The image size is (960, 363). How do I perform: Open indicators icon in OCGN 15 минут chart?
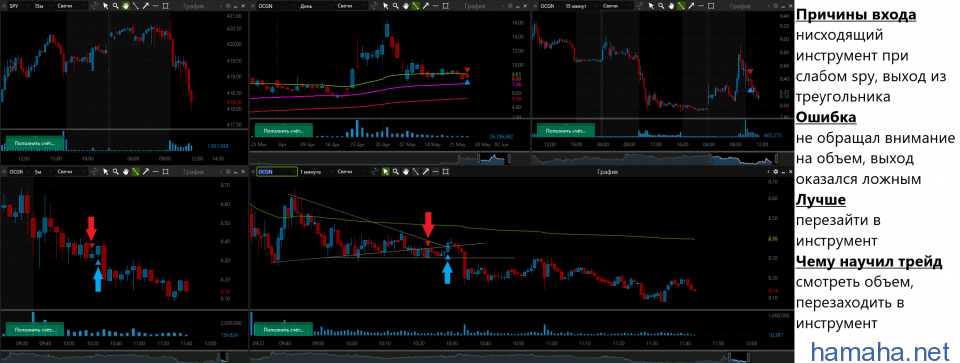pyautogui.click(x=640, y=6)
